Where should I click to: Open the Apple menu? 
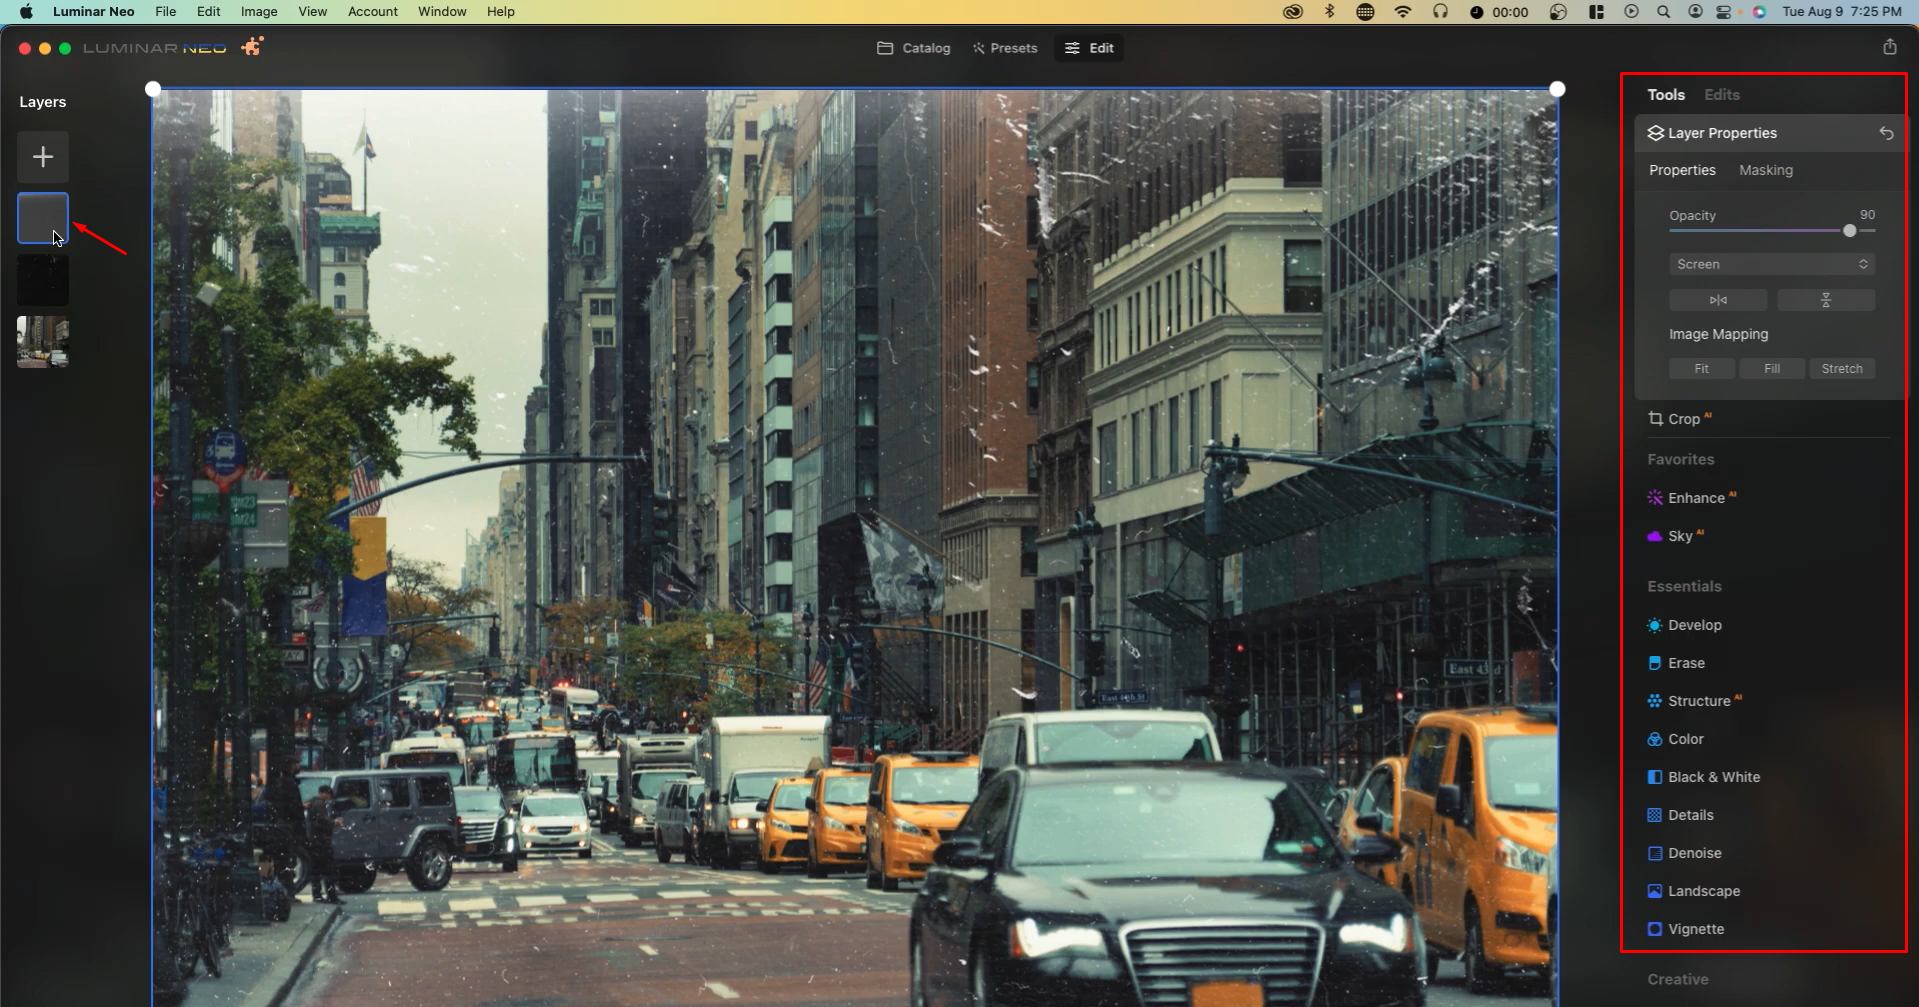(x=27, y=12)
